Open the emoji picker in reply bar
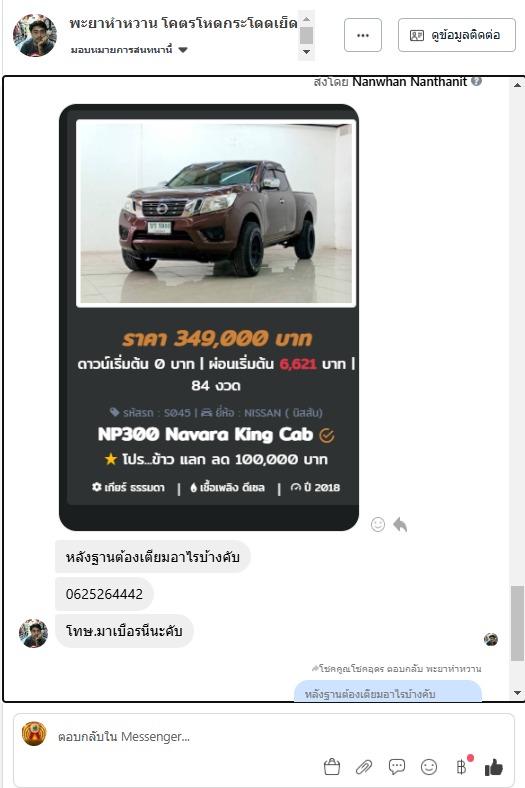 [429, 767]
